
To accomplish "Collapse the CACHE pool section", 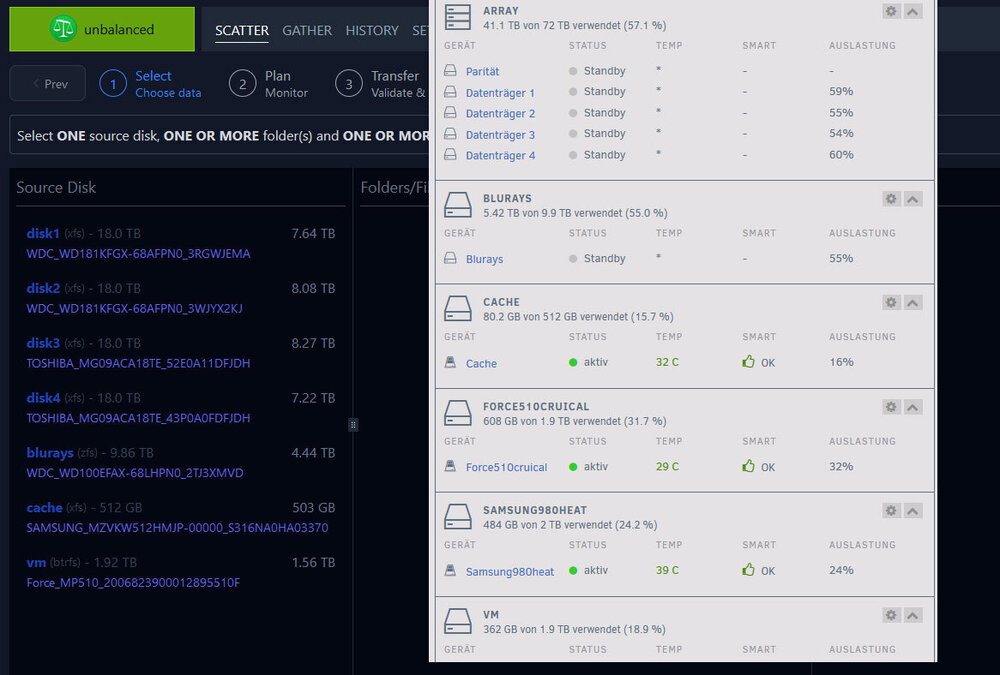I will click(x=913, y=302).
